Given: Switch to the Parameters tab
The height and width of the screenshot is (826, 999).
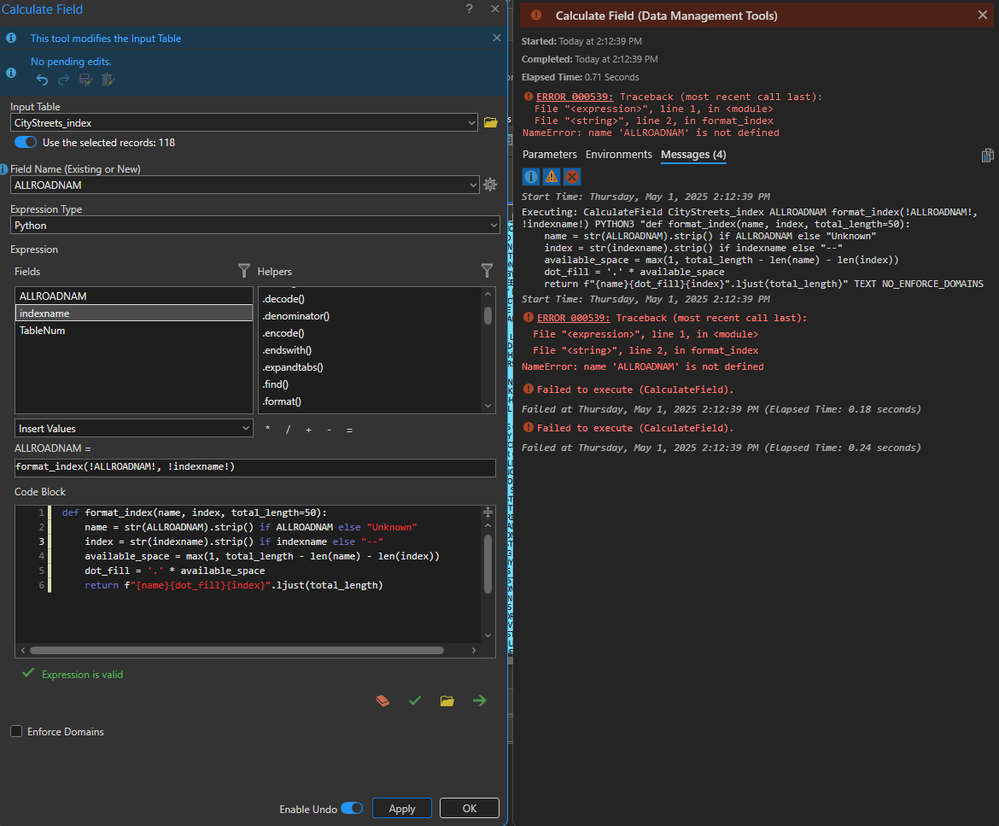Looking at the screenshot, I should [x=549, y=154].
